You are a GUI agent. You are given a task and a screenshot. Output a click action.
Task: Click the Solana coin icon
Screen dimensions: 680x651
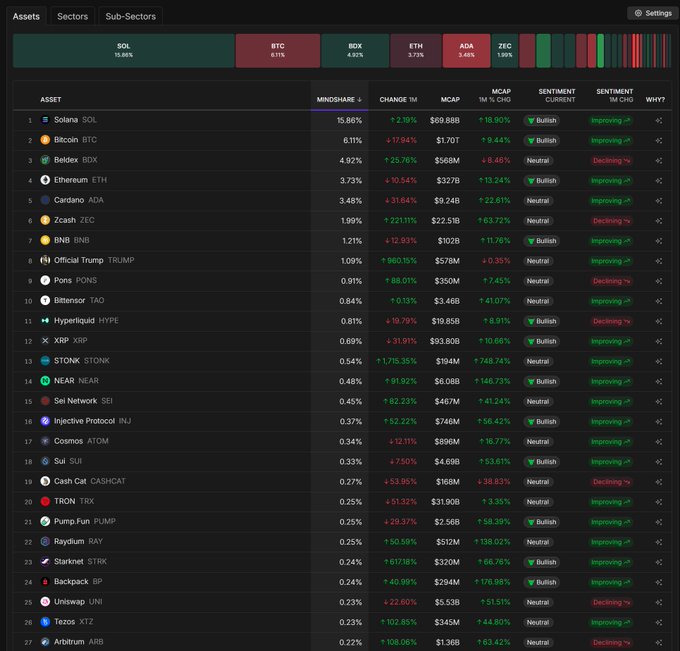click(45, 120)
